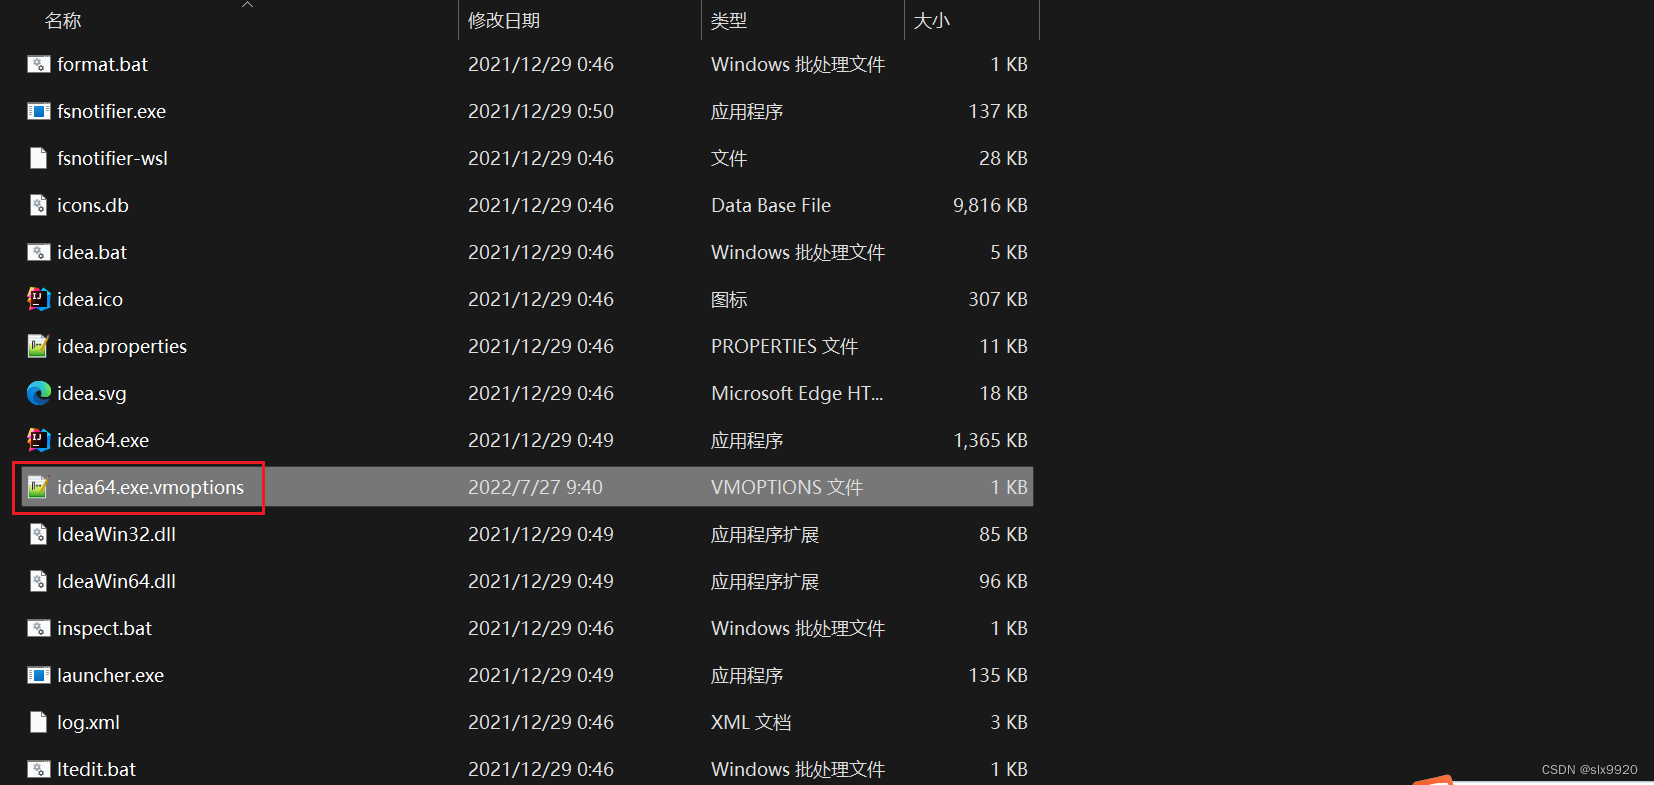
Task: Select the log.xml file name
Action: pos(88,722)
